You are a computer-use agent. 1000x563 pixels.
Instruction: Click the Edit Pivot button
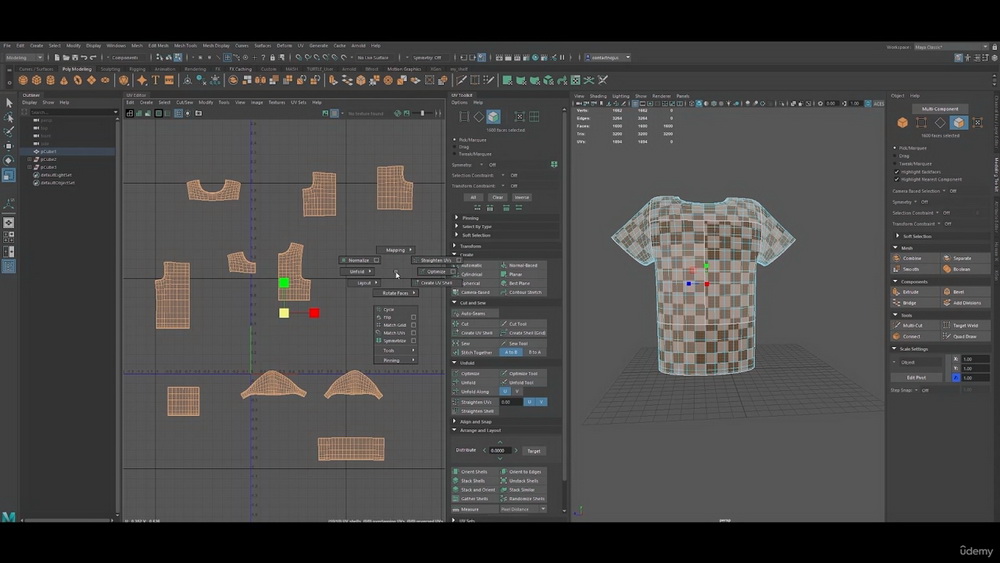click(x=916, y=377)
